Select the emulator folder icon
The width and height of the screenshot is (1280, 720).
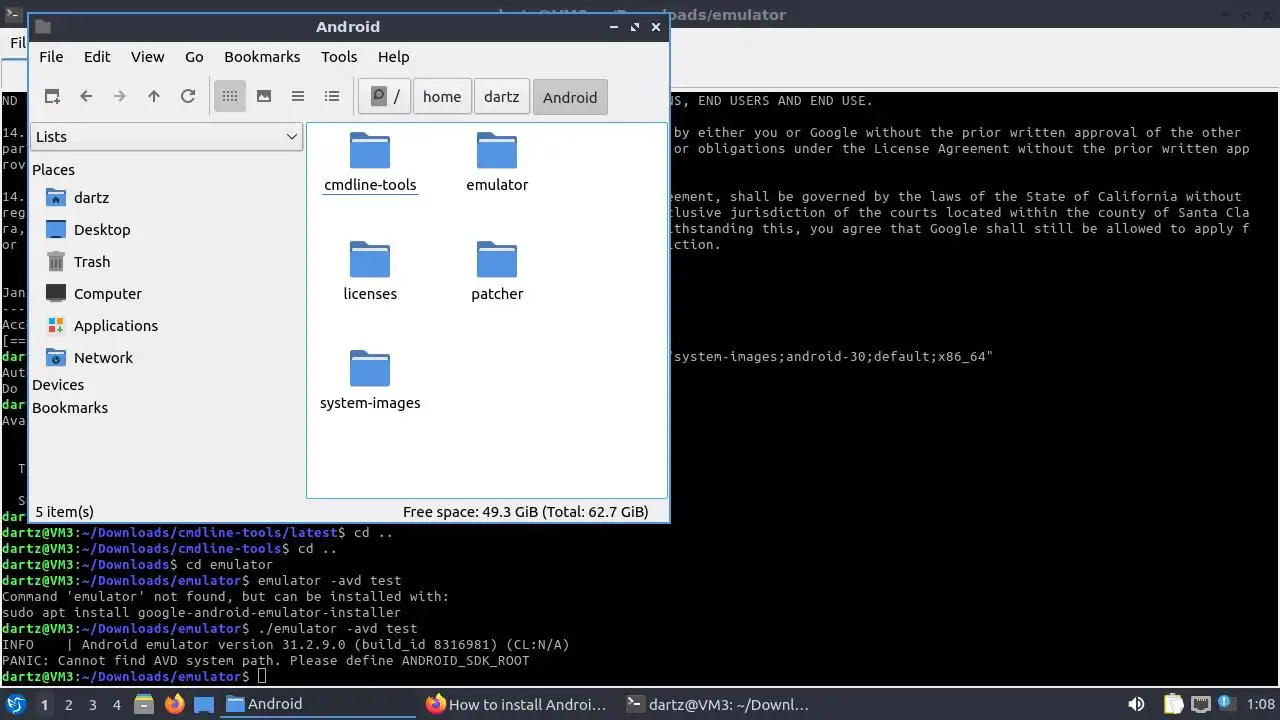(x=497, y=150)
